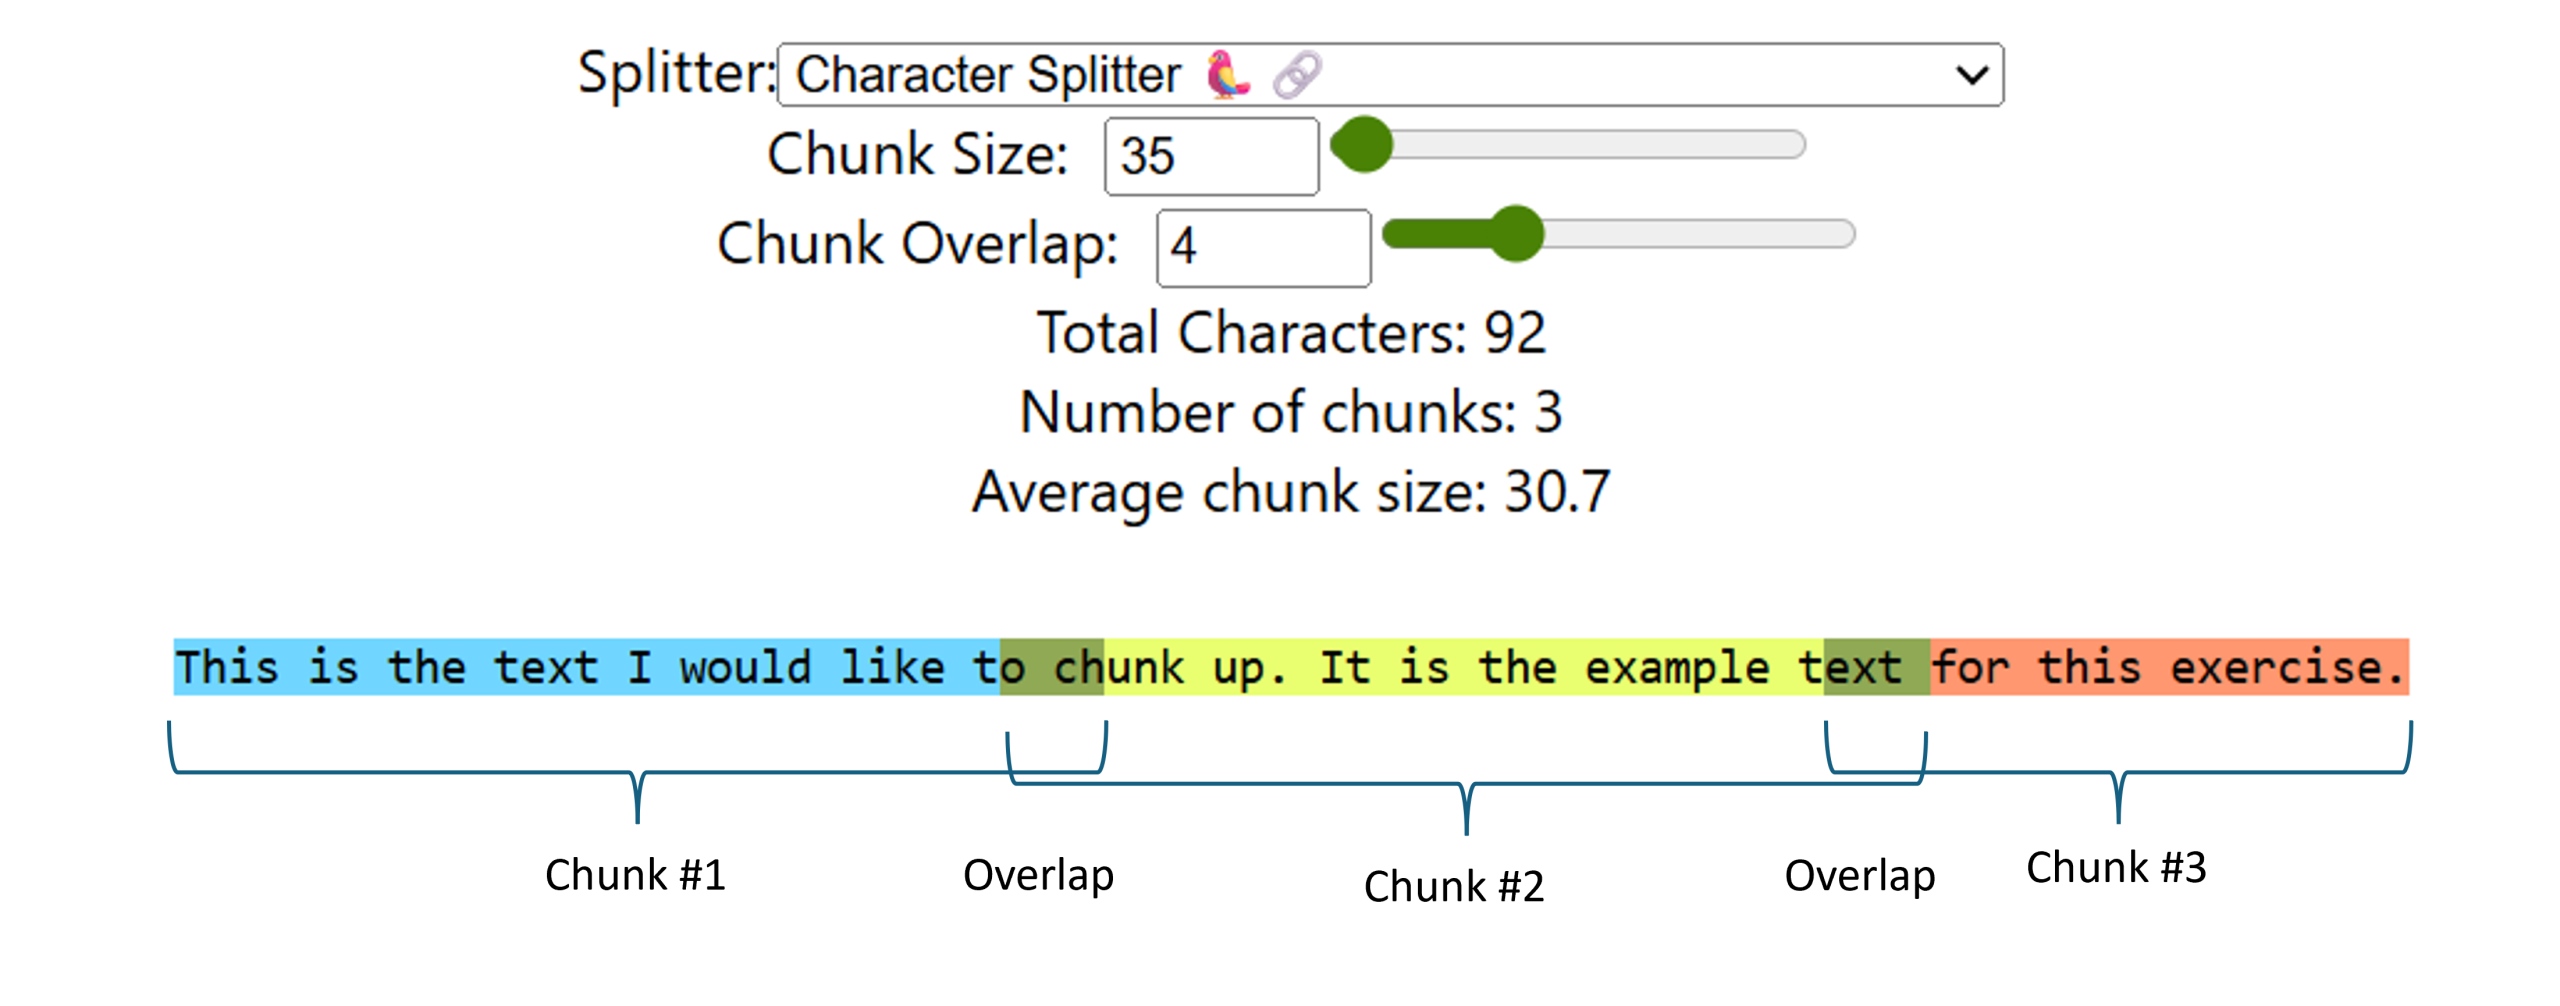Click the yellow highlighted second chunk text
2560x1006 pixels.
[x=1460, y=667]
